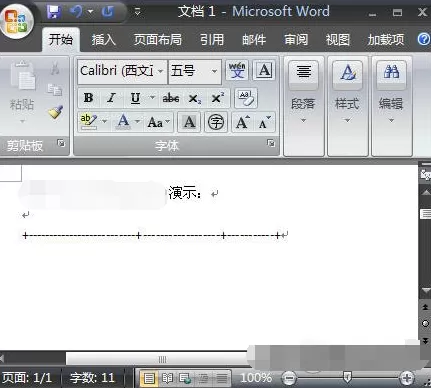The height and width of the screenshot is (388, 431).
Task: Open font color dropdown arrow
Action: (137, 121)
